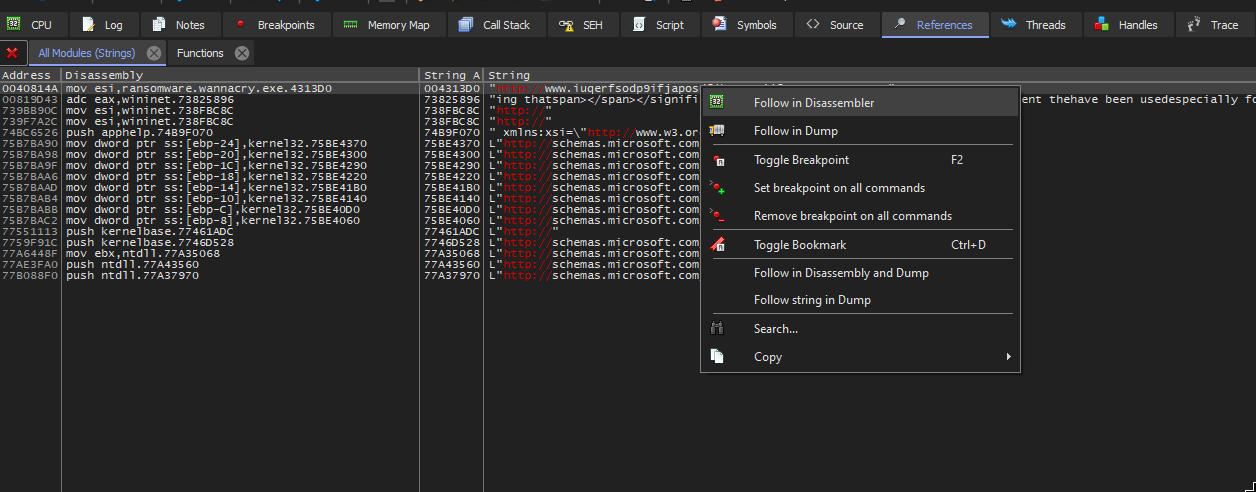Open the Trace tab
The height and width of the screenshot is (492, 1256).
point(1213,25)
